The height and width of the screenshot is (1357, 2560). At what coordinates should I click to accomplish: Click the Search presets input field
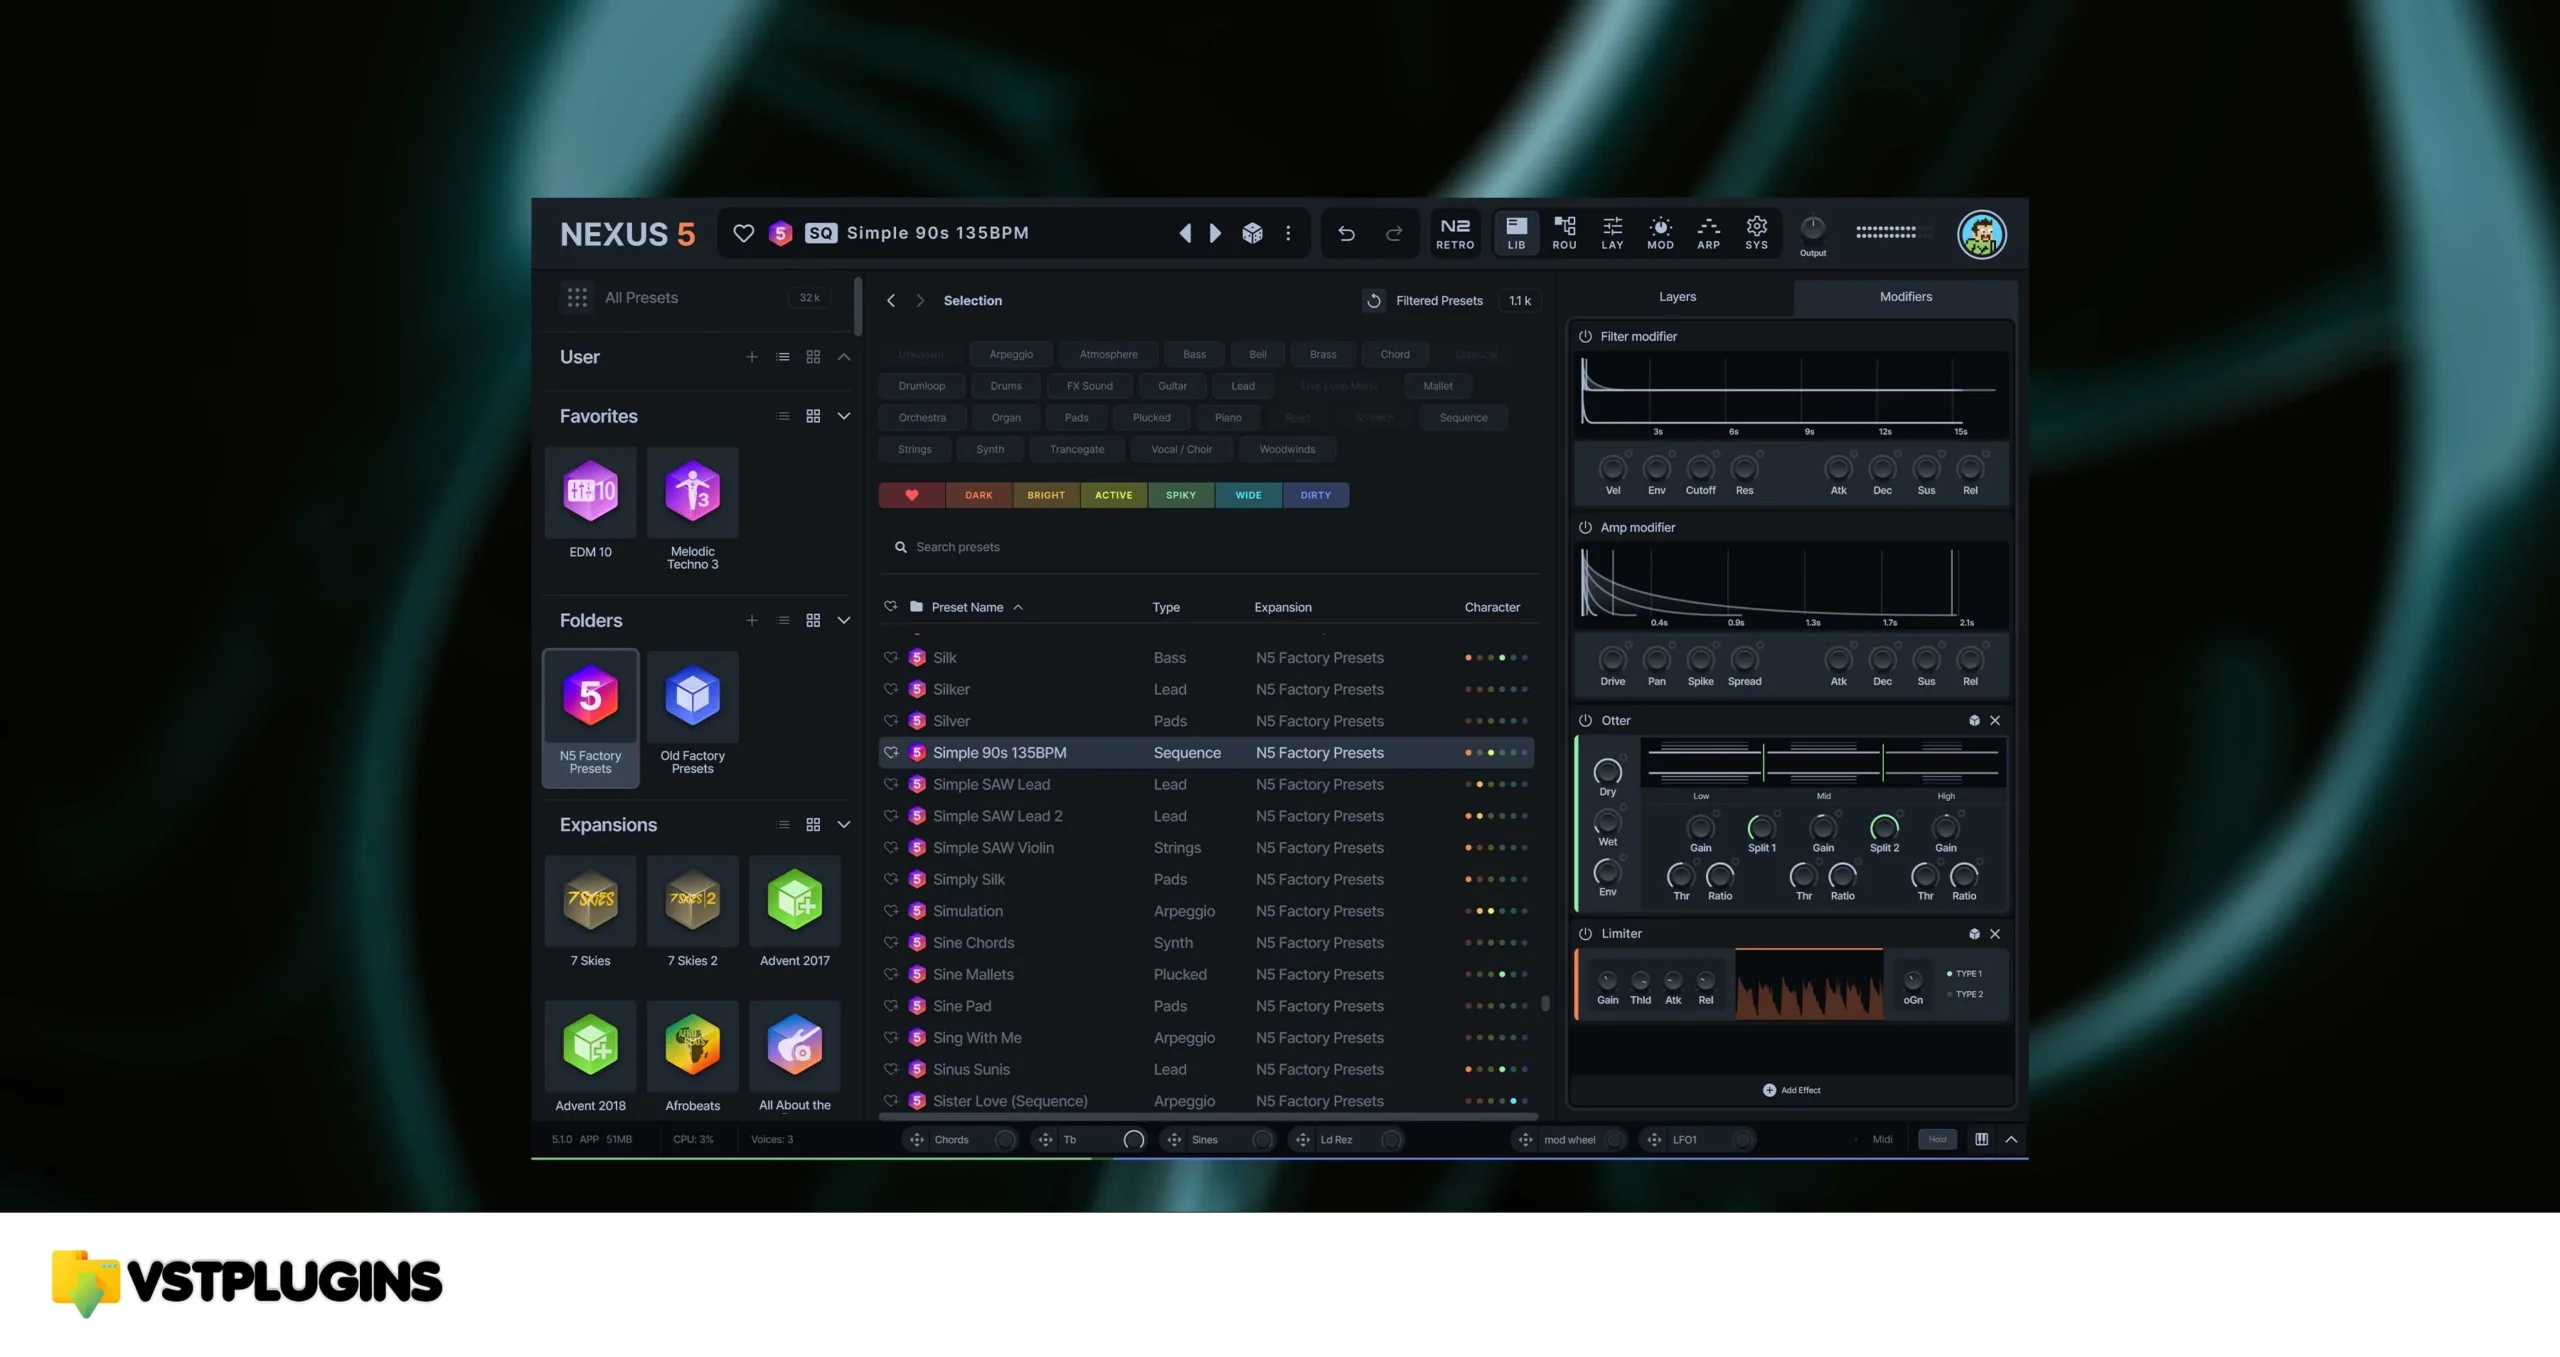tap(1208, 547)
